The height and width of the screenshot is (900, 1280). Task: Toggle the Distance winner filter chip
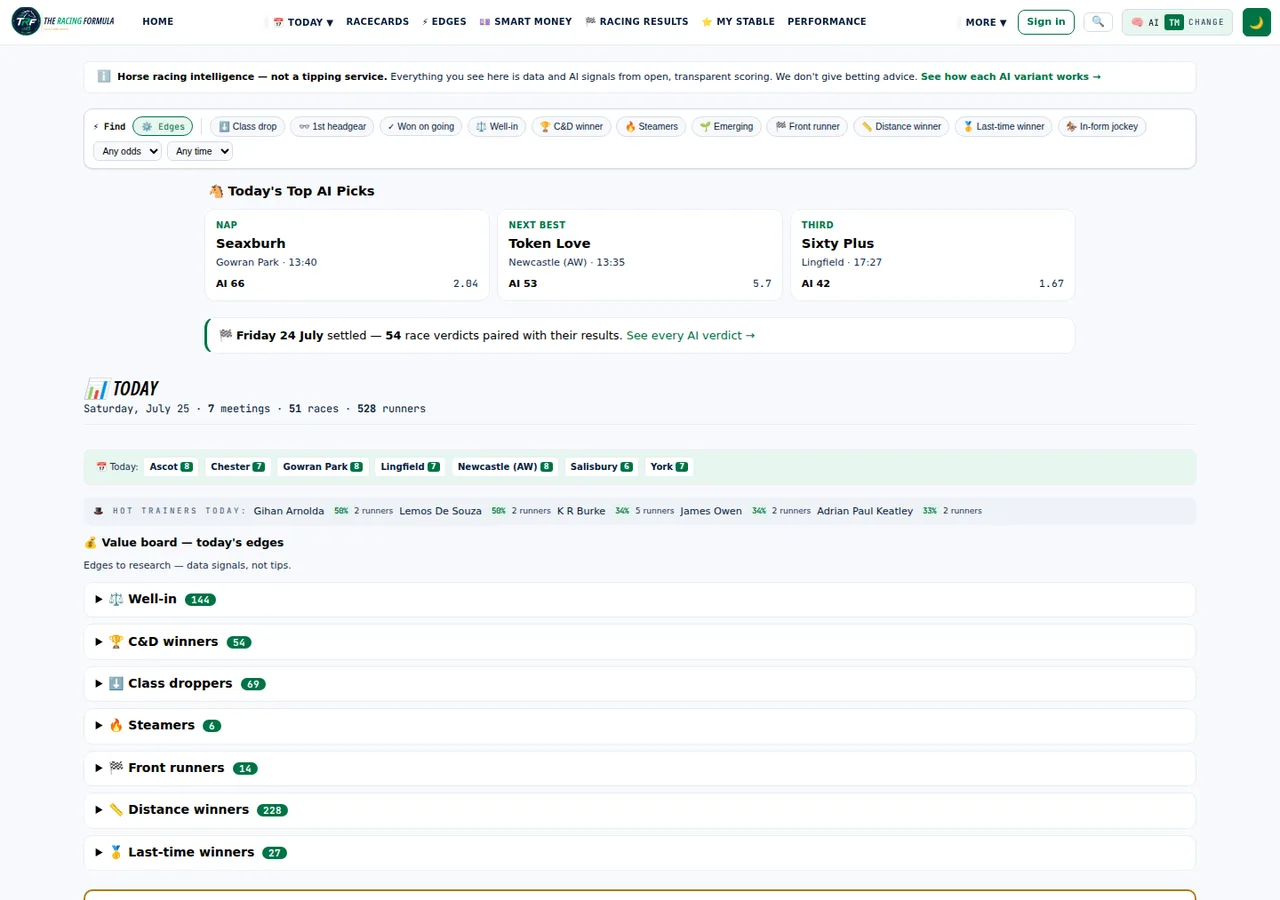[901, 126]
